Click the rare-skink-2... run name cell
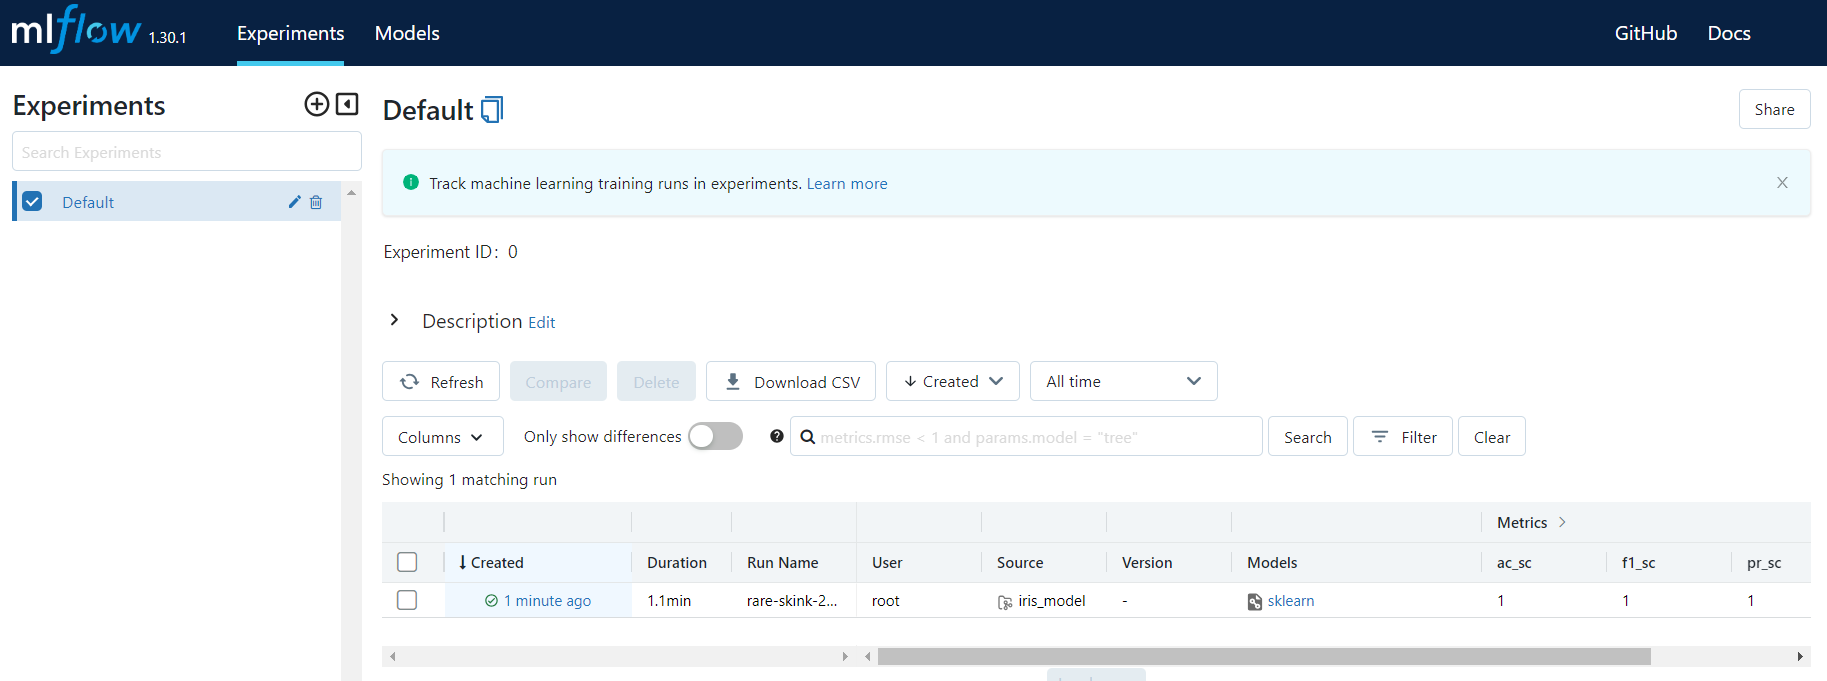Screen dimensions: 1827x681 pyautogui.click(x=792, y=600)
